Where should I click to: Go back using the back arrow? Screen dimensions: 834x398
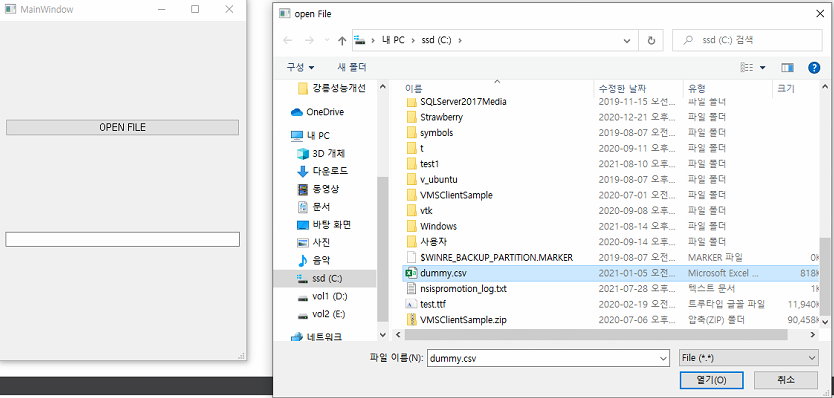(287, 40)
